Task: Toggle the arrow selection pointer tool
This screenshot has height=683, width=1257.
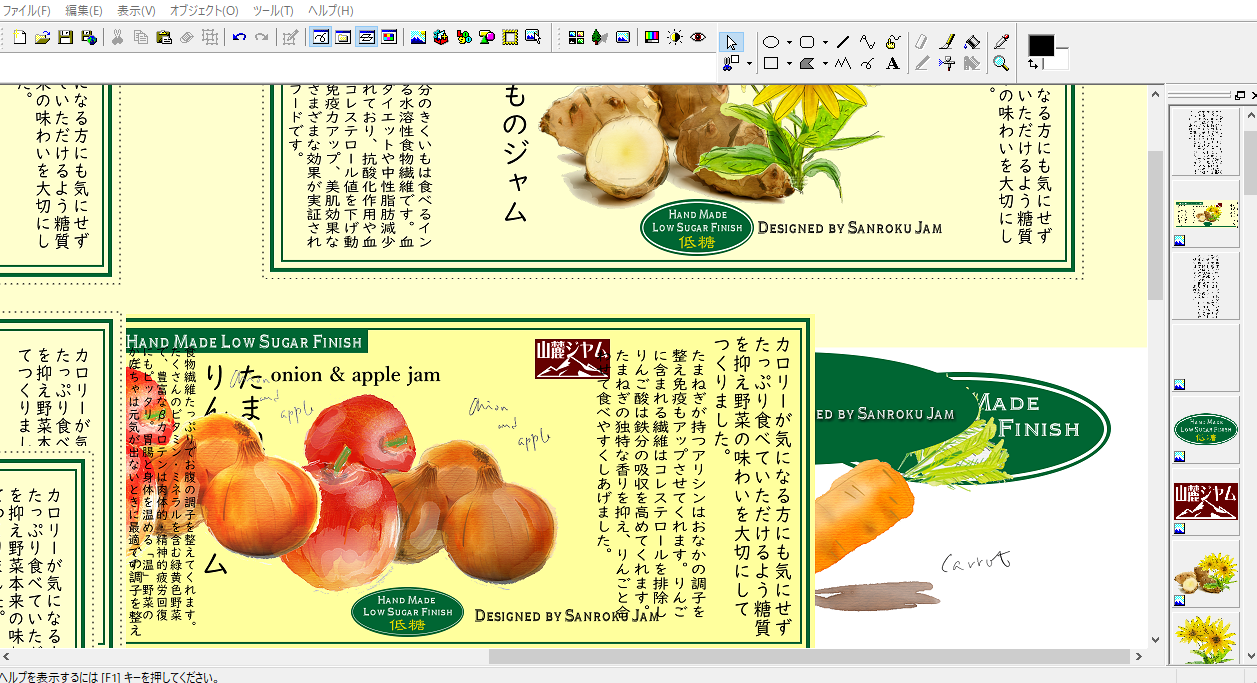Action: click(731, 42)
